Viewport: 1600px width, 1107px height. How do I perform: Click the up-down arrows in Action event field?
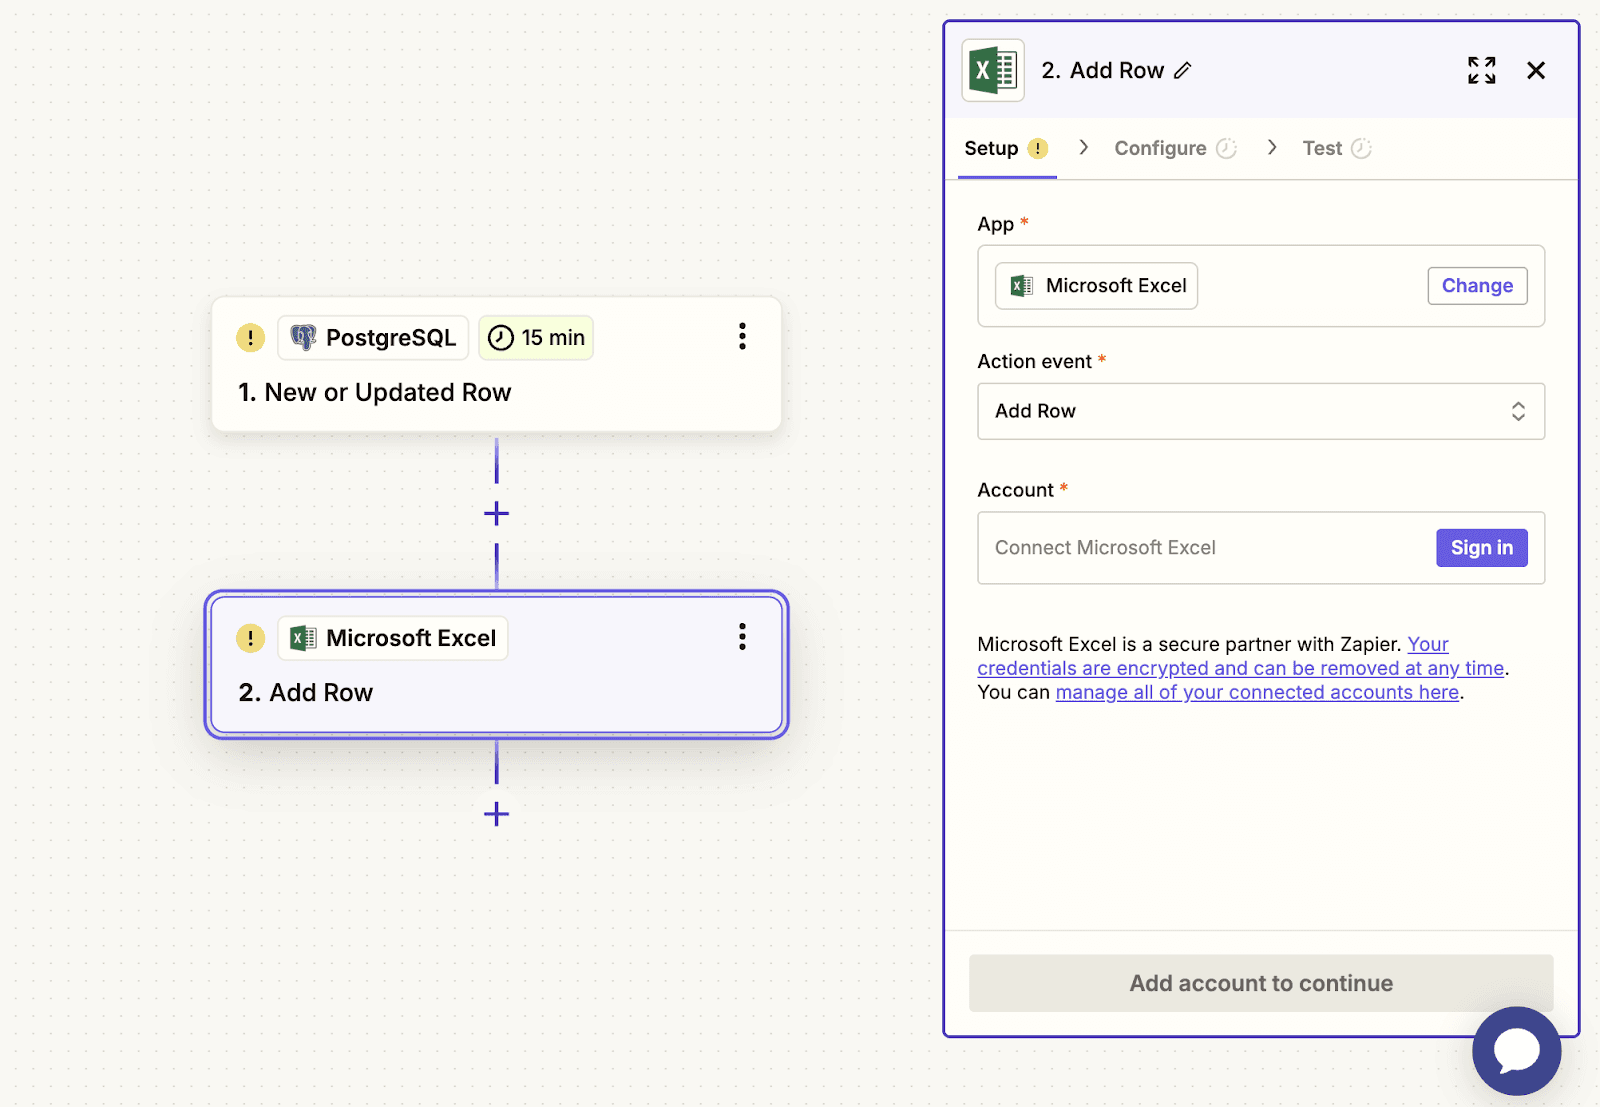coord(1518,411)
